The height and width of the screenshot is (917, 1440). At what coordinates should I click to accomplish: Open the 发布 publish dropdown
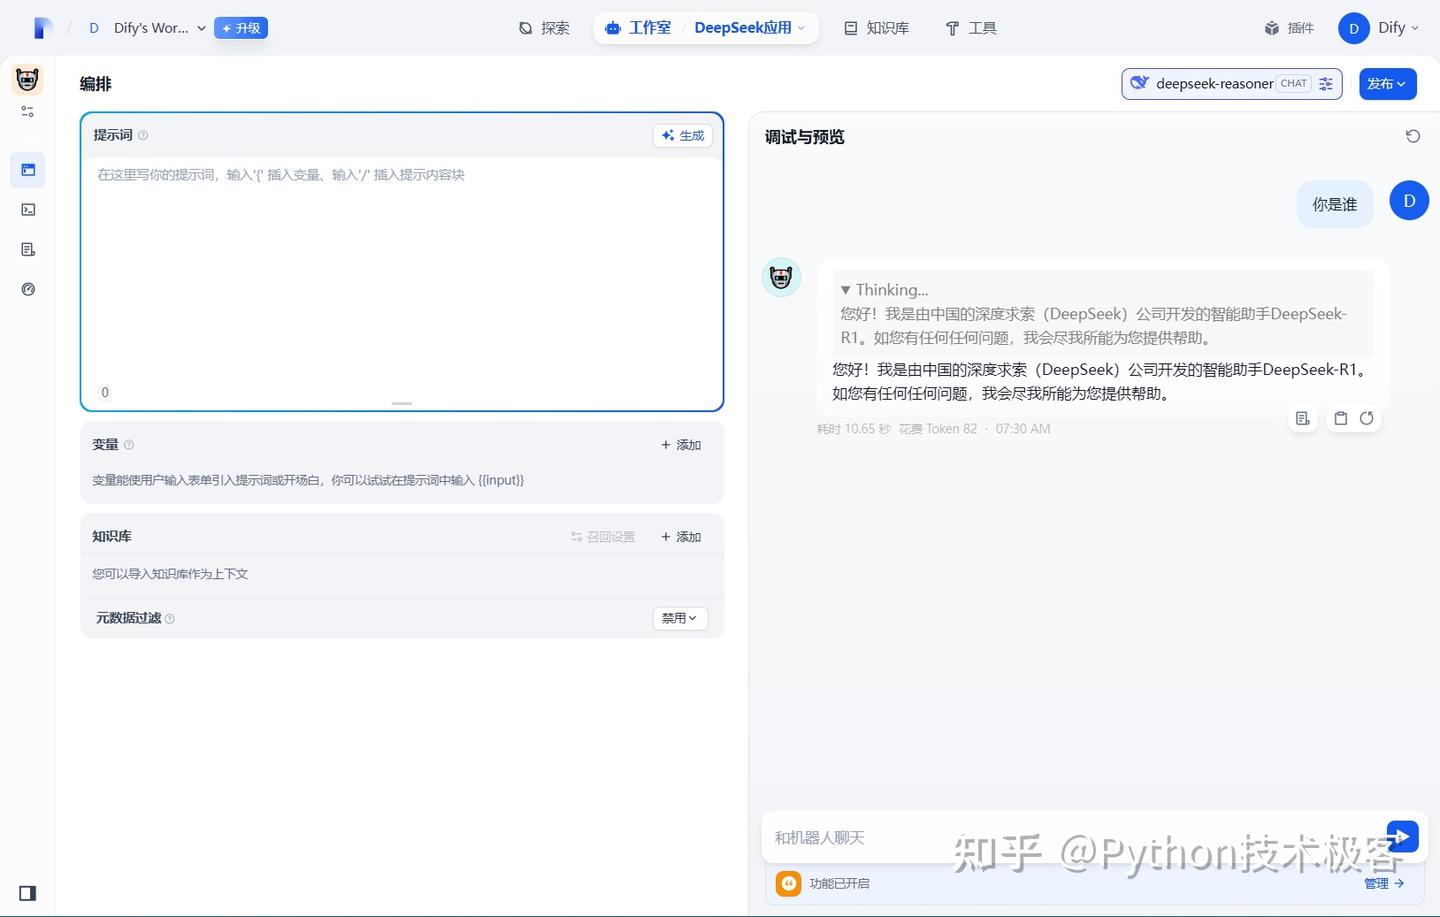pyautogui.click(x=1387, y=84)
